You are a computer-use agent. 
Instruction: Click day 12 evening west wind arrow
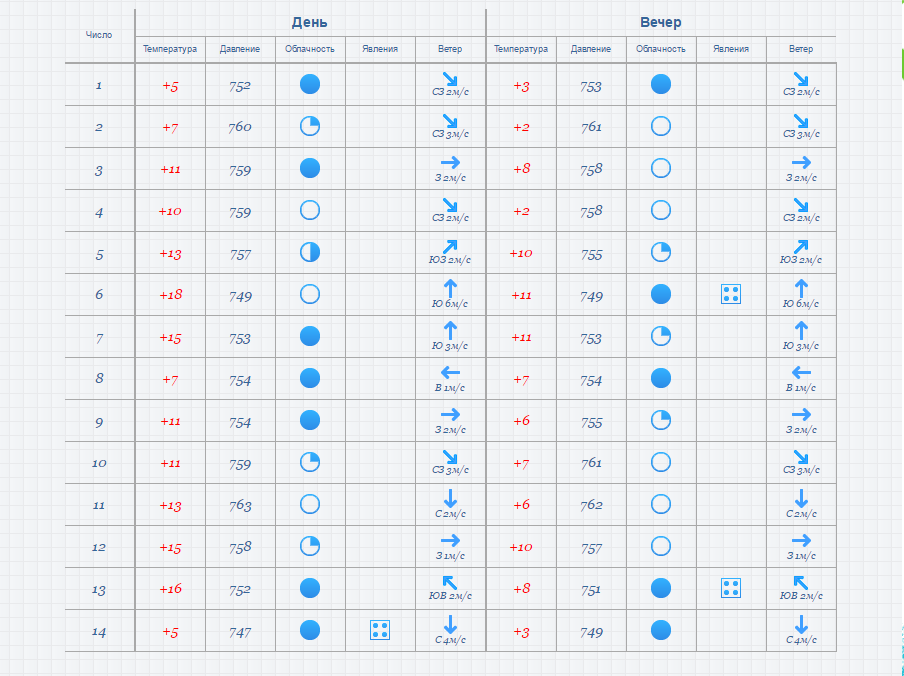click(x=801, y=541)
